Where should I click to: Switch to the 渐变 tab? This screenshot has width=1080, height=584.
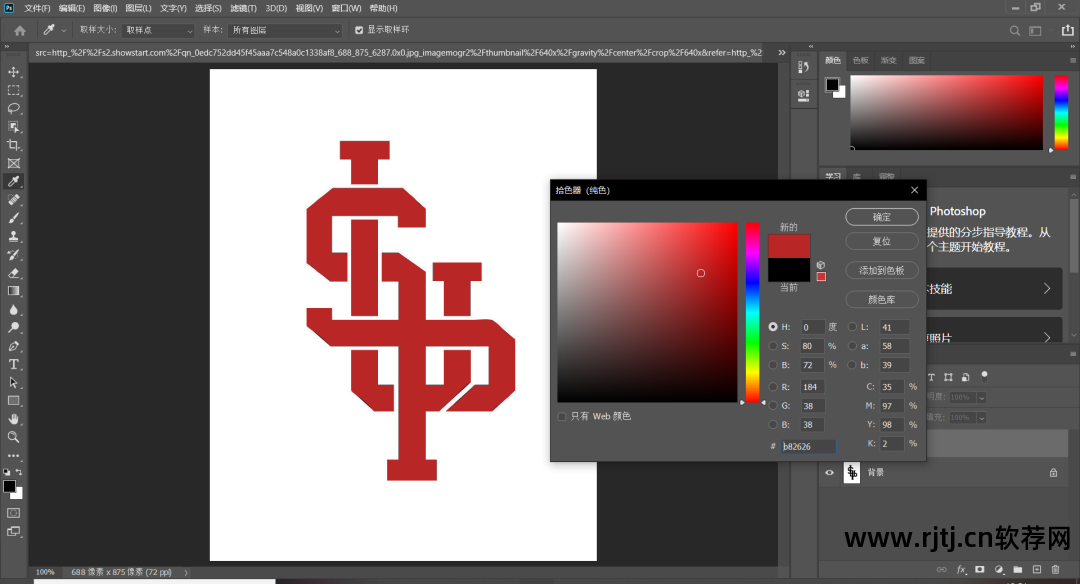[x=889, y=61]
